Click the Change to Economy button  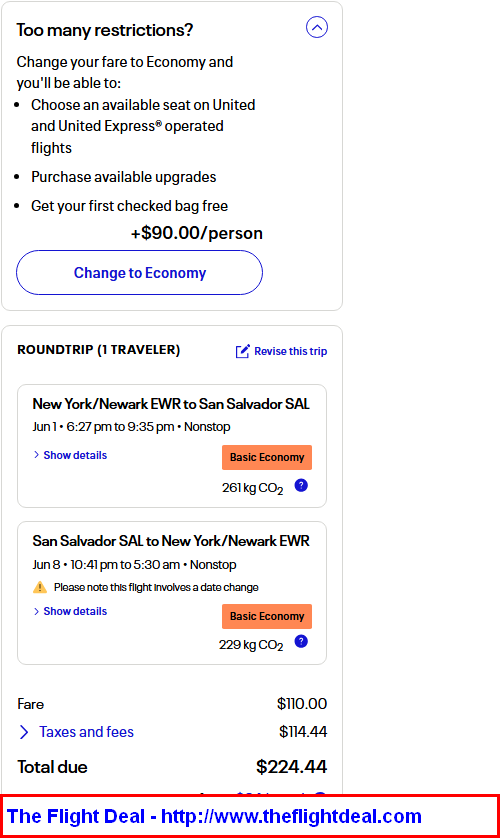click(x=139, y=273)
